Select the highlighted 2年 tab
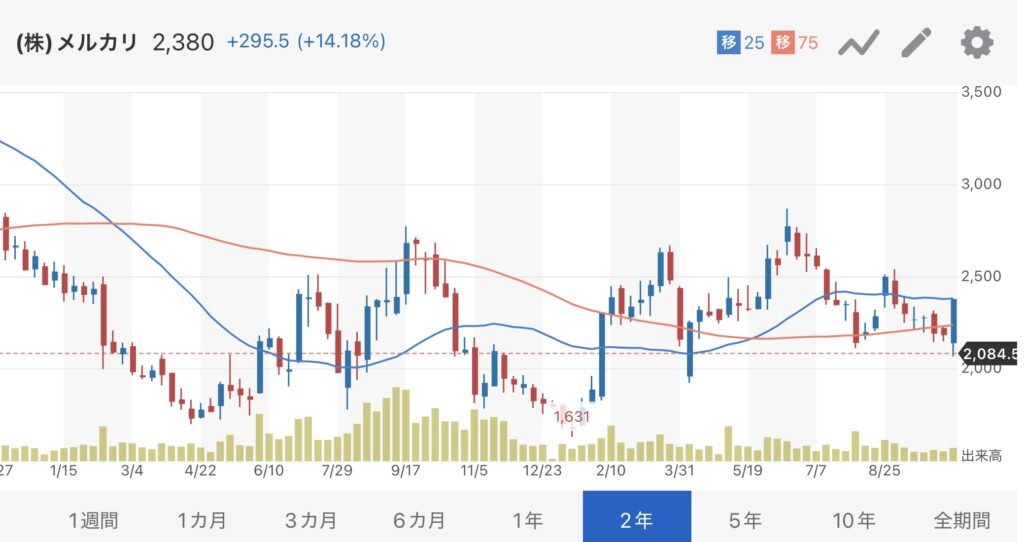Screen dimensions: 1024x542 click(x=636, y=520)
